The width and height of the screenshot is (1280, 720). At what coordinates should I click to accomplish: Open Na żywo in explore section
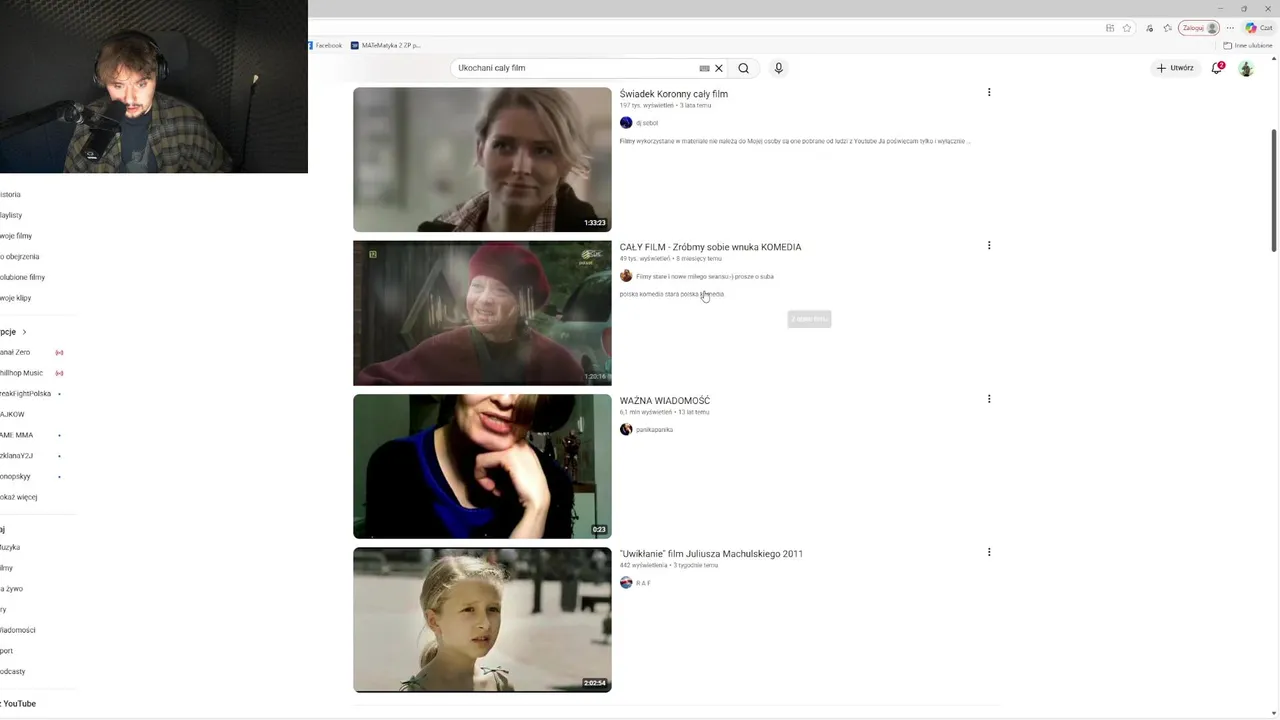(11, 589)
